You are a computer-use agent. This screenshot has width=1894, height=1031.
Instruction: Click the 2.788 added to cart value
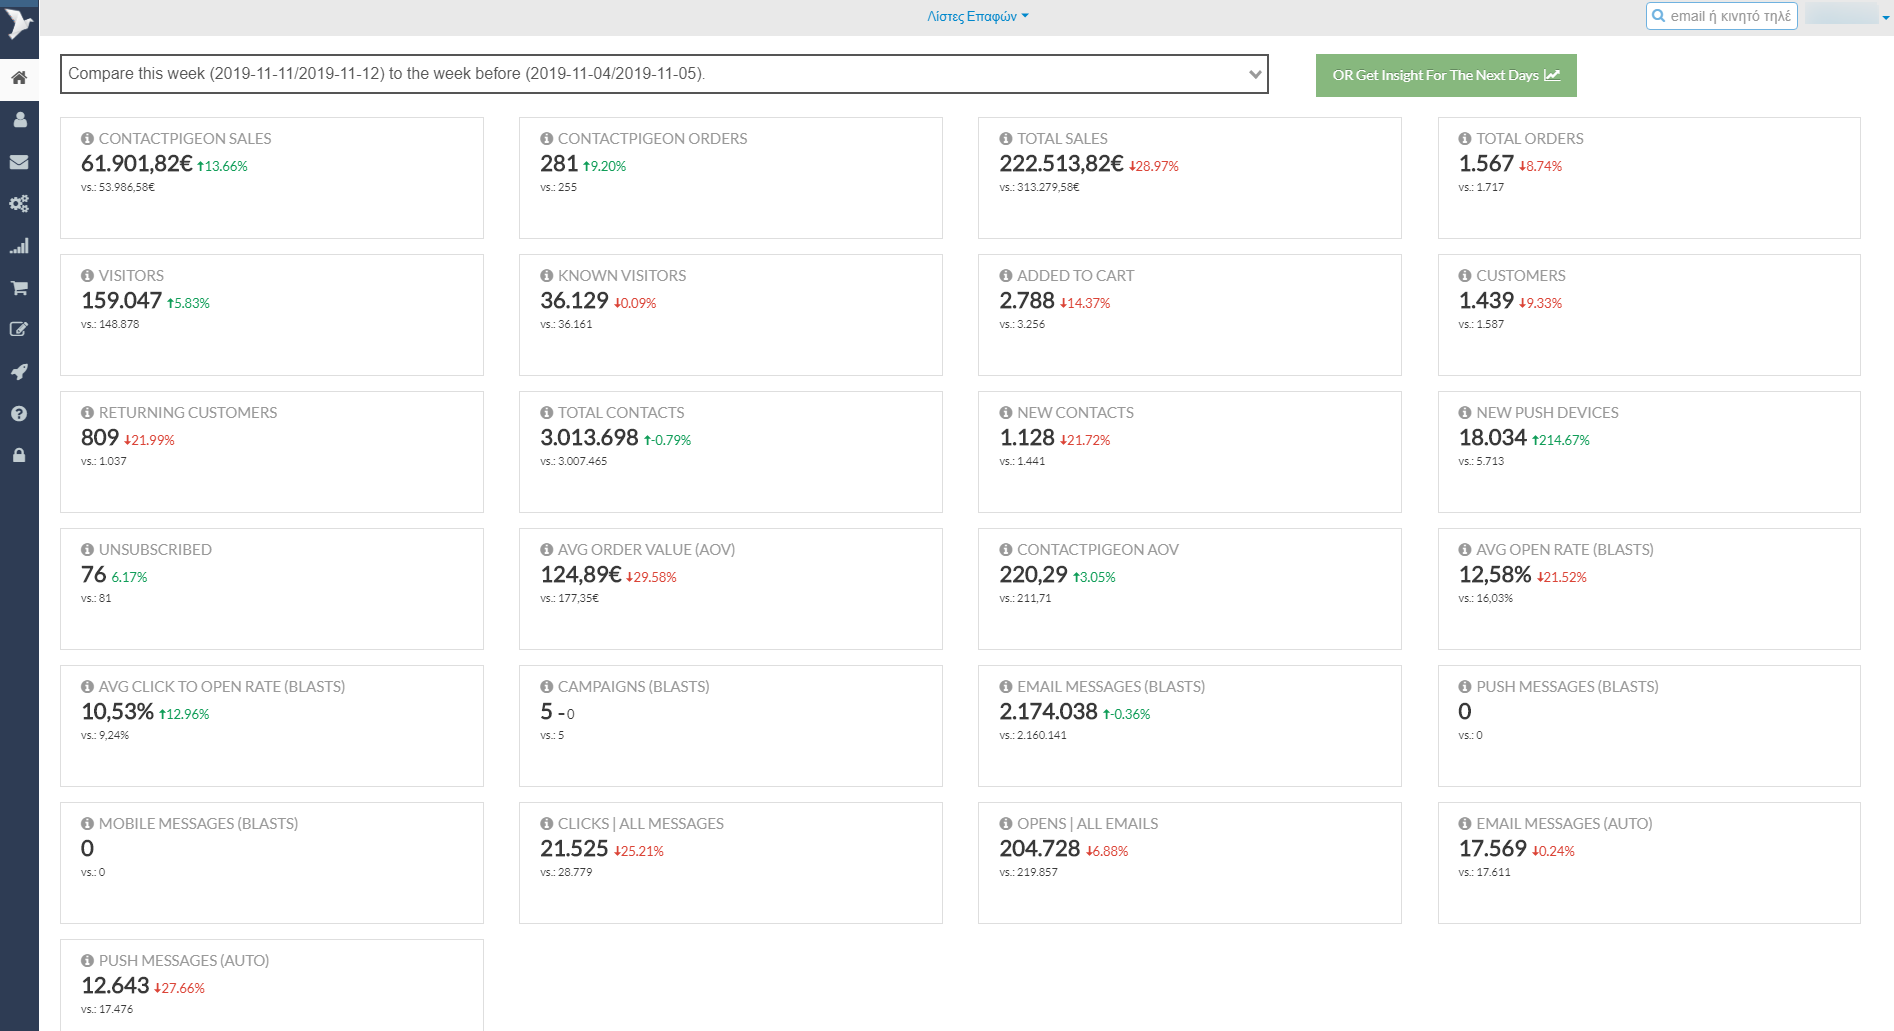pos(1027,301)
